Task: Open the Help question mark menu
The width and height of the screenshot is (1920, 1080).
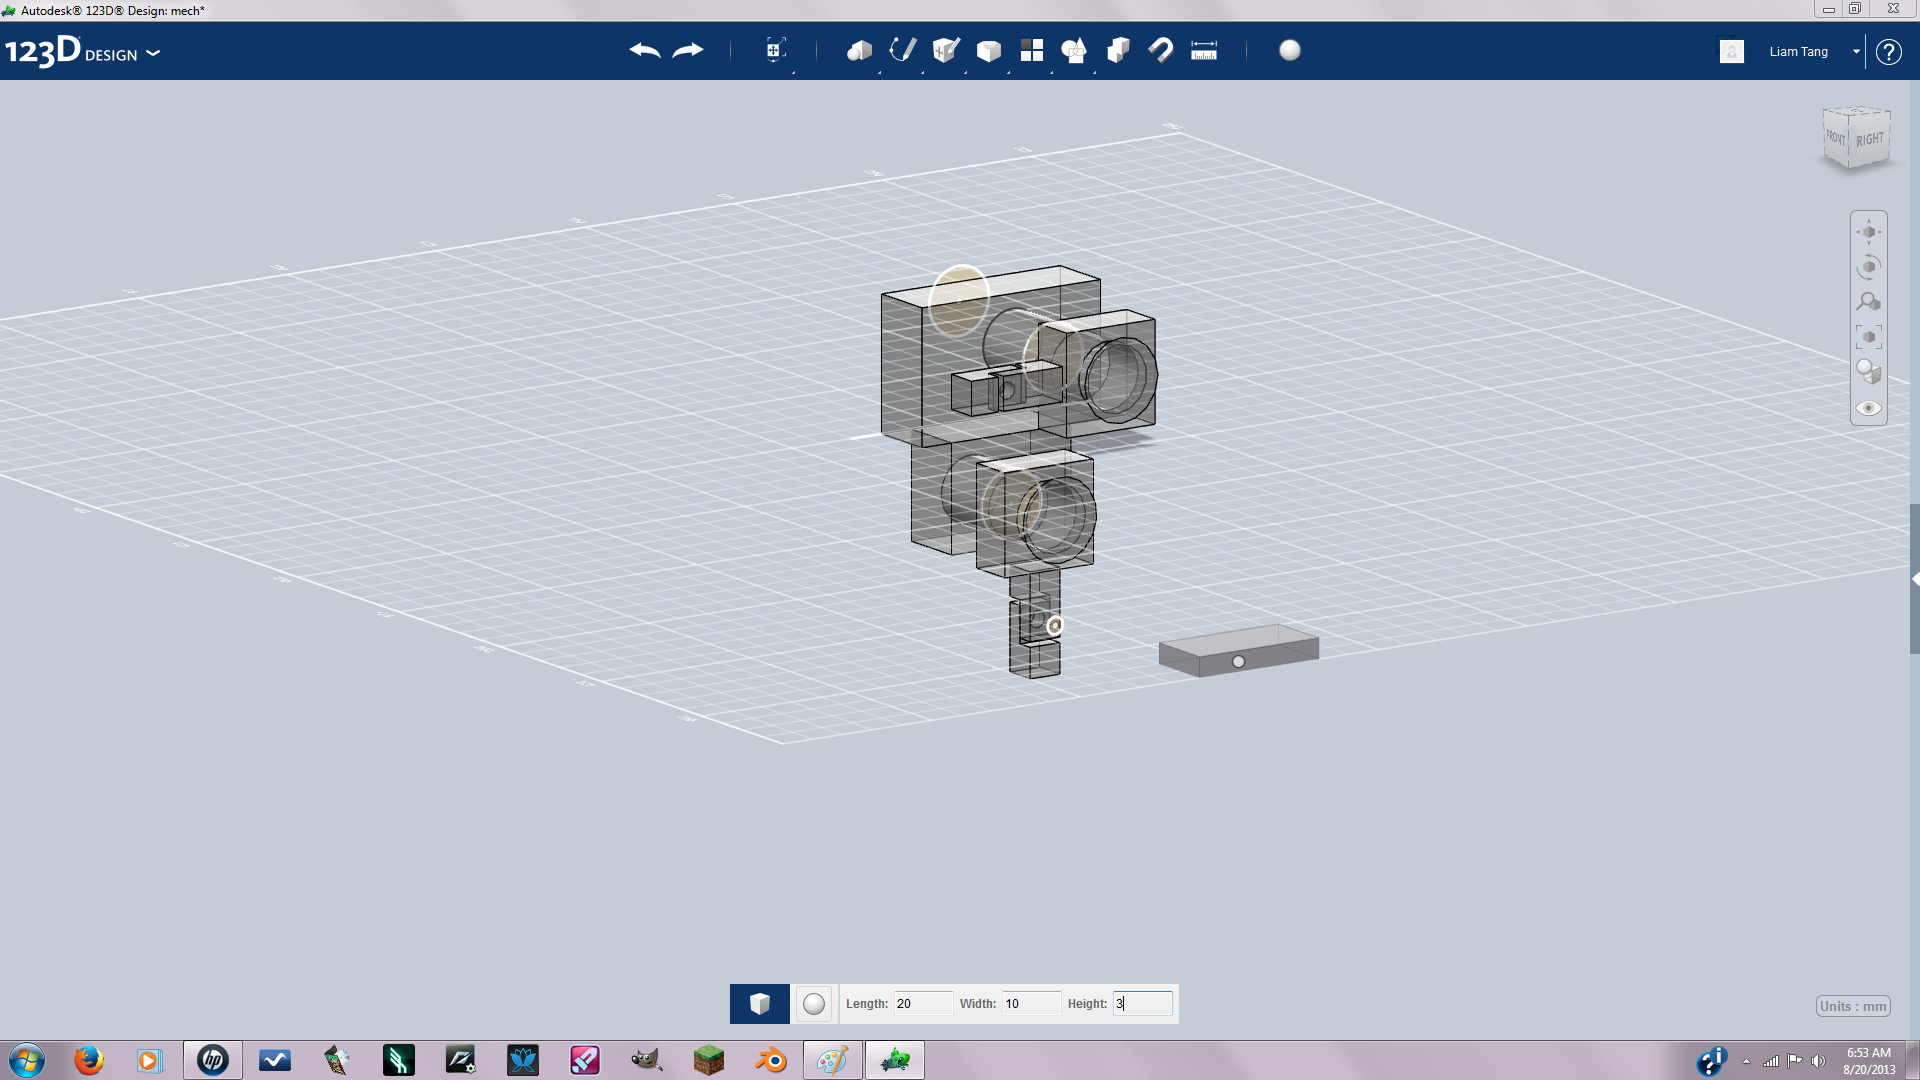Action: (x=1888, y=51)
